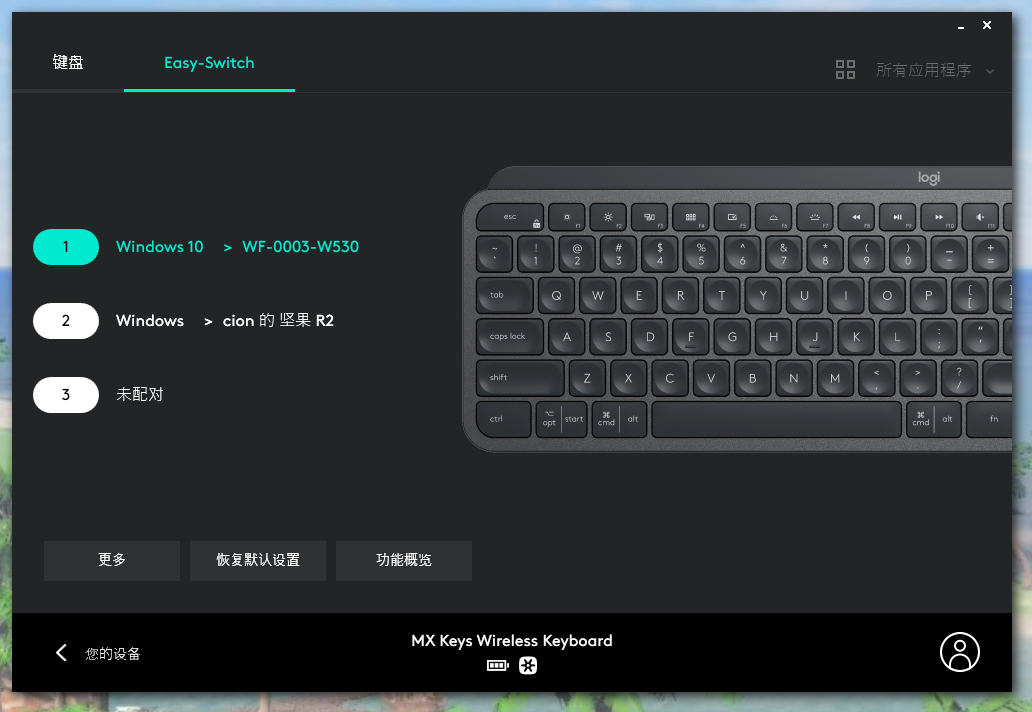Click the 更多 button

click(112, 560)
